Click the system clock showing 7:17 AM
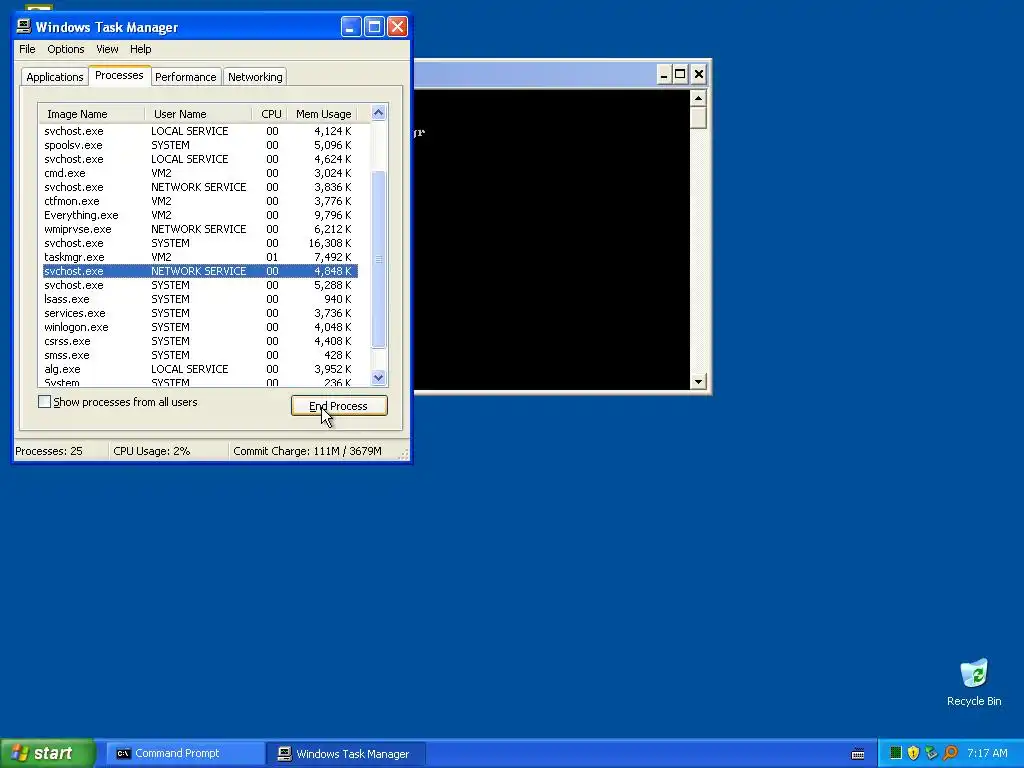Screen dimensions: 1024x768 point(987,753)
